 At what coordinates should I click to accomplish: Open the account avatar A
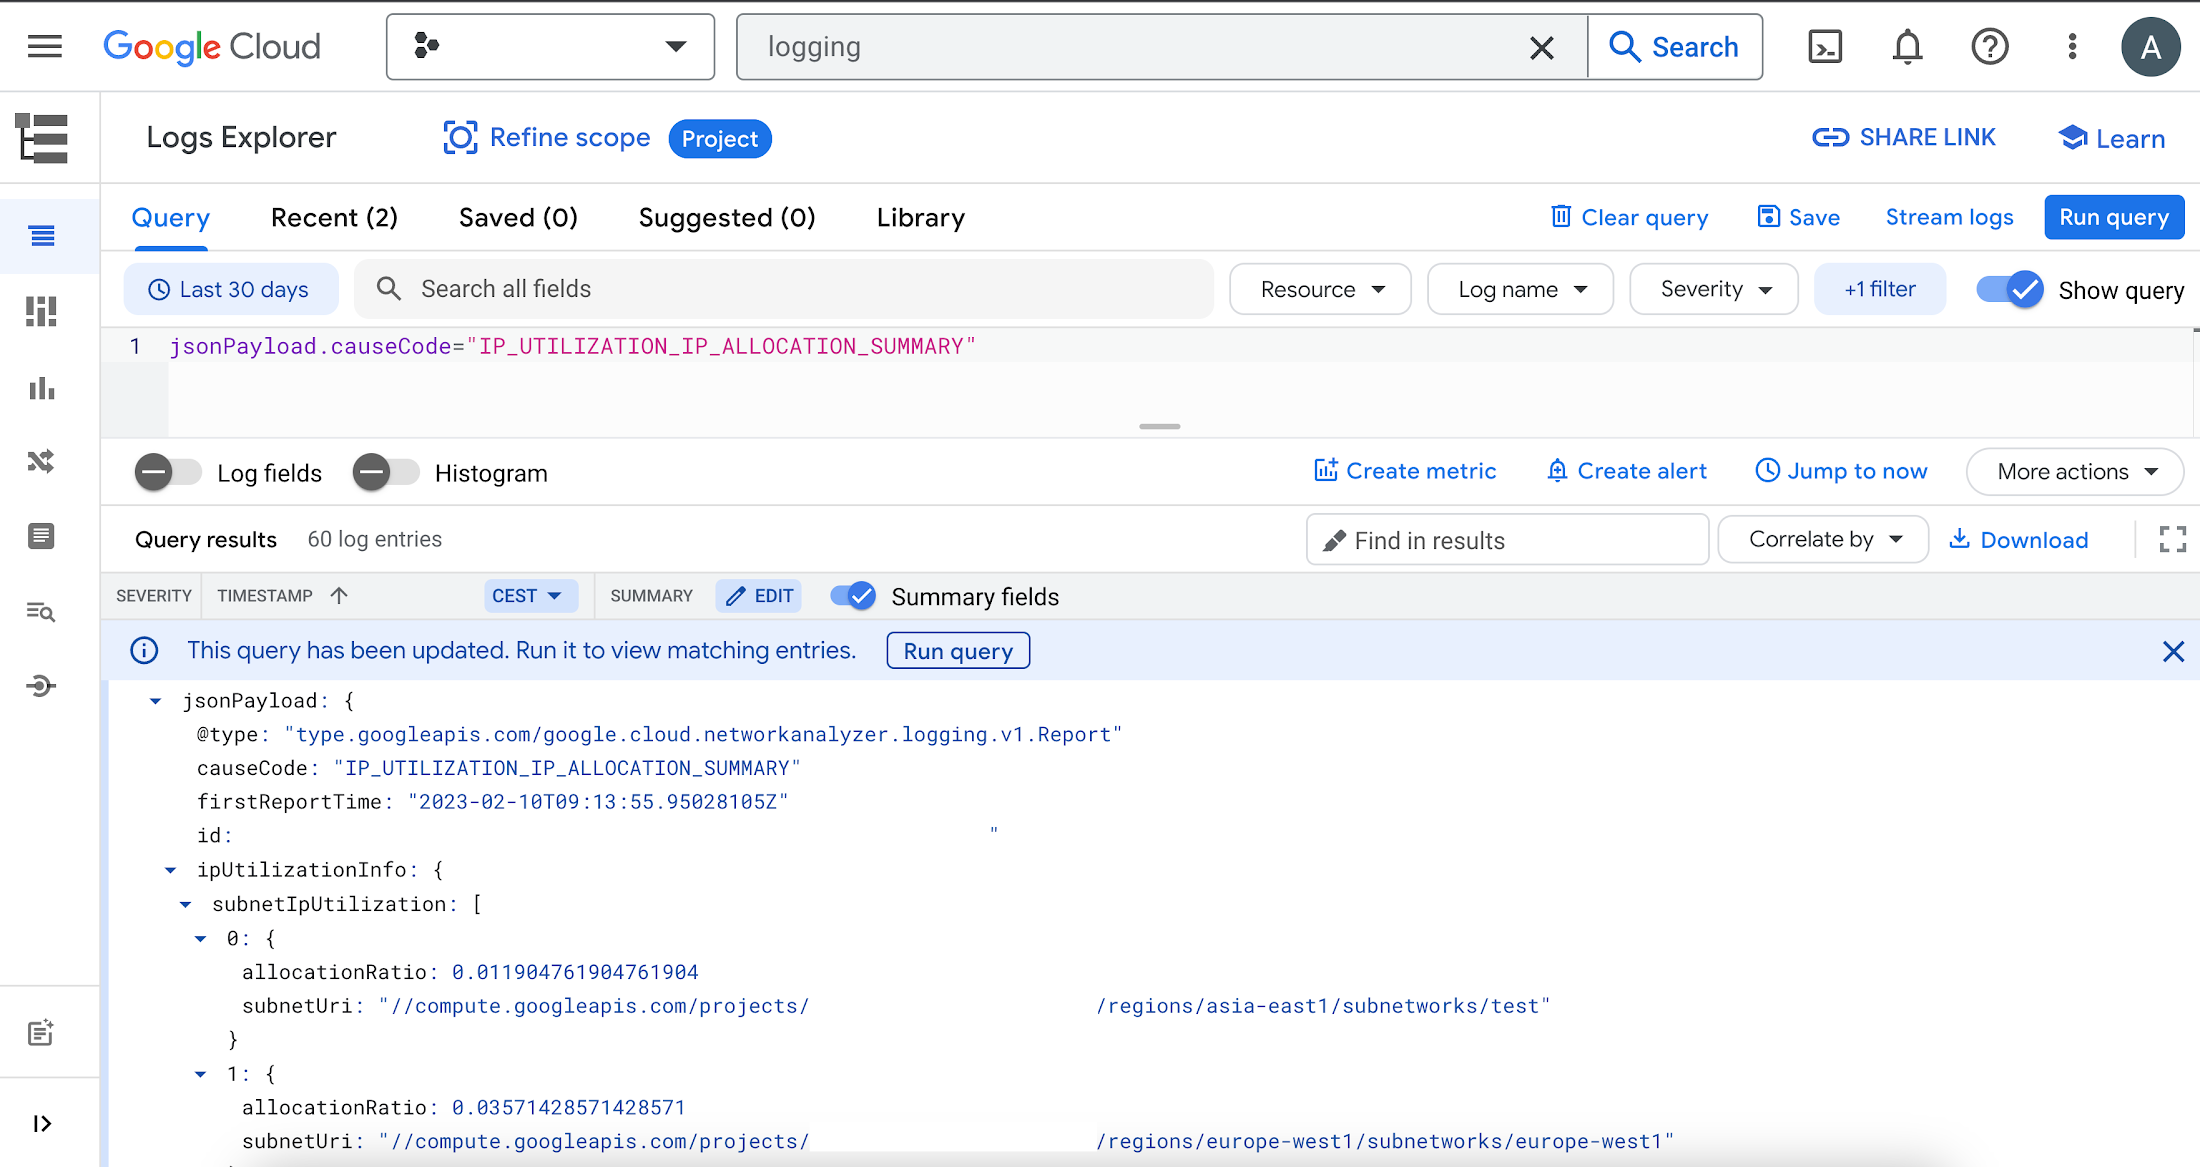pos(2150,46)
